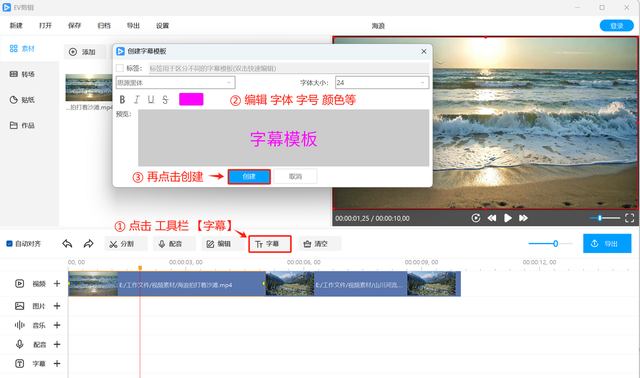Add an item to the 配音 track

tap(57, 344)
